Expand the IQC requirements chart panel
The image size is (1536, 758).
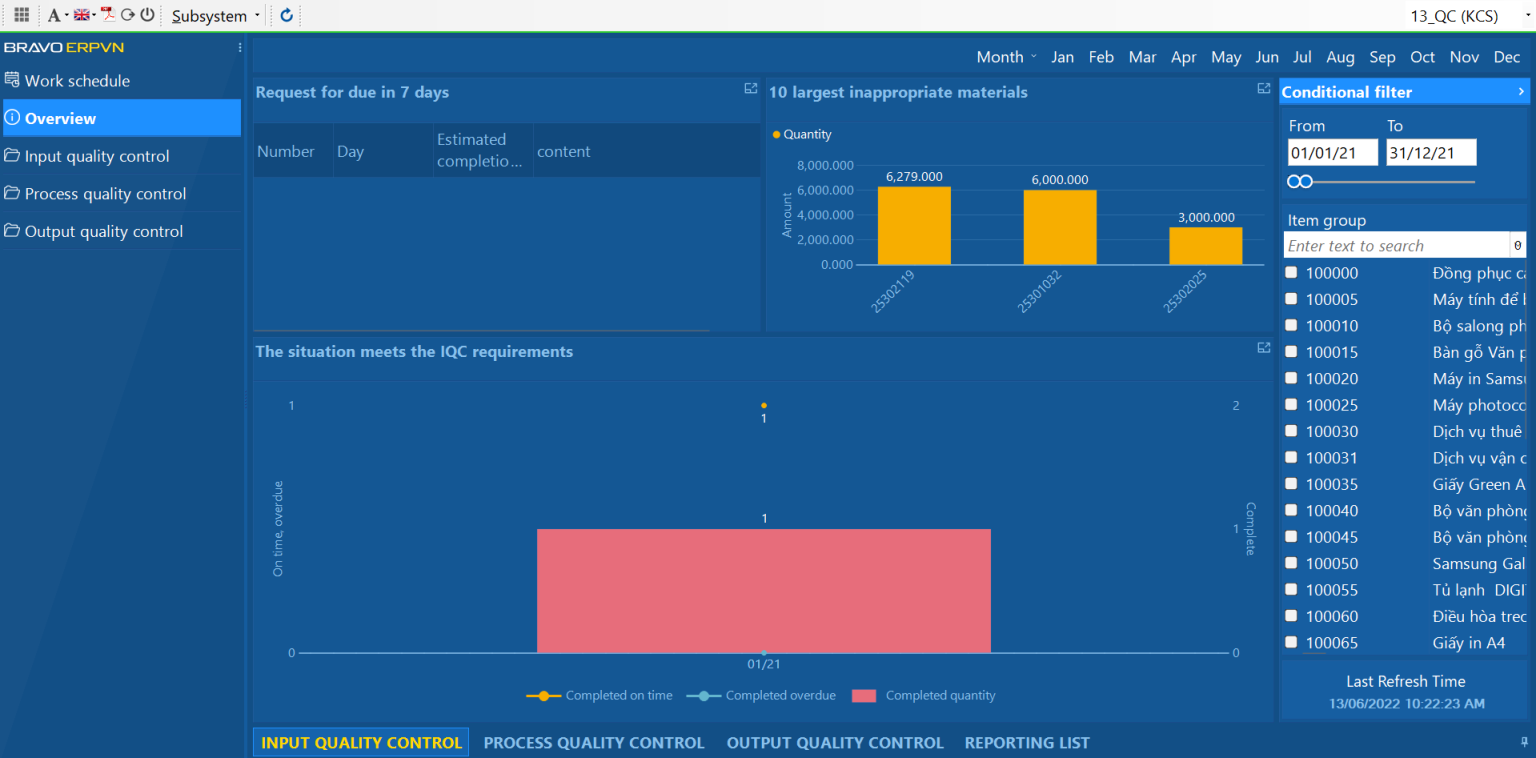click(x=1264, y=348)
